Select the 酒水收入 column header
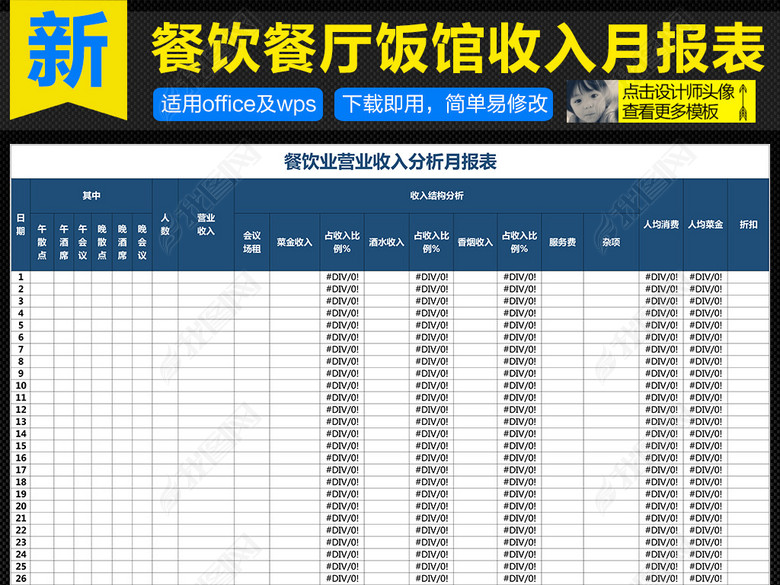780x585 pixels. point(386,241)
